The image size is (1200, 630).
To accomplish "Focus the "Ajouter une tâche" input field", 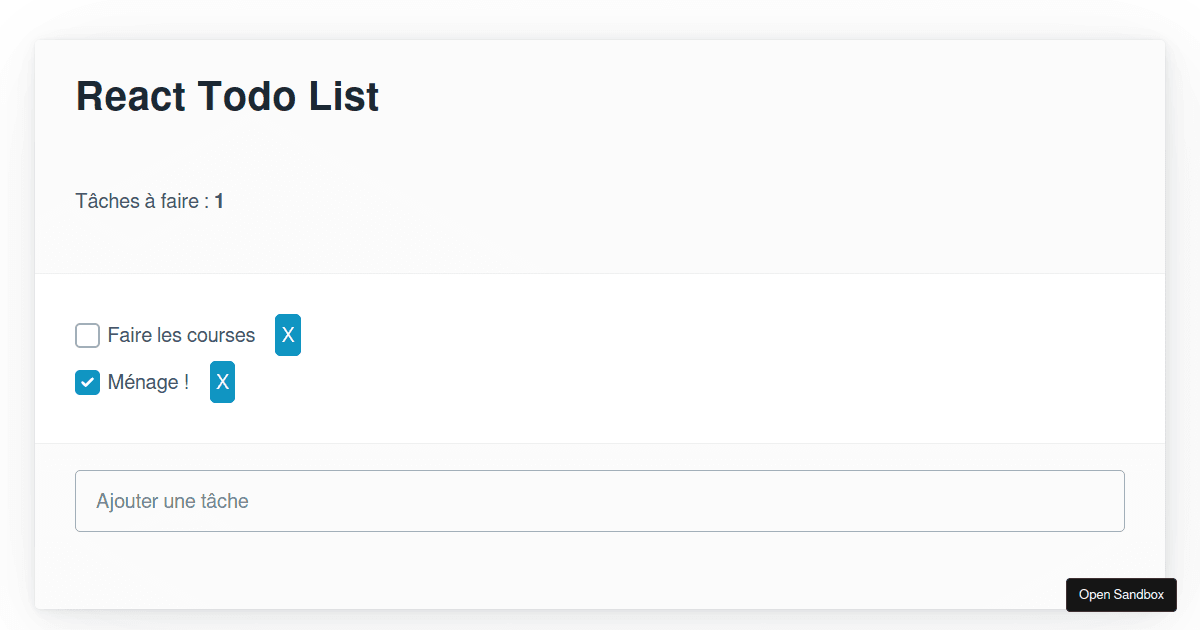I will [600, 500].
